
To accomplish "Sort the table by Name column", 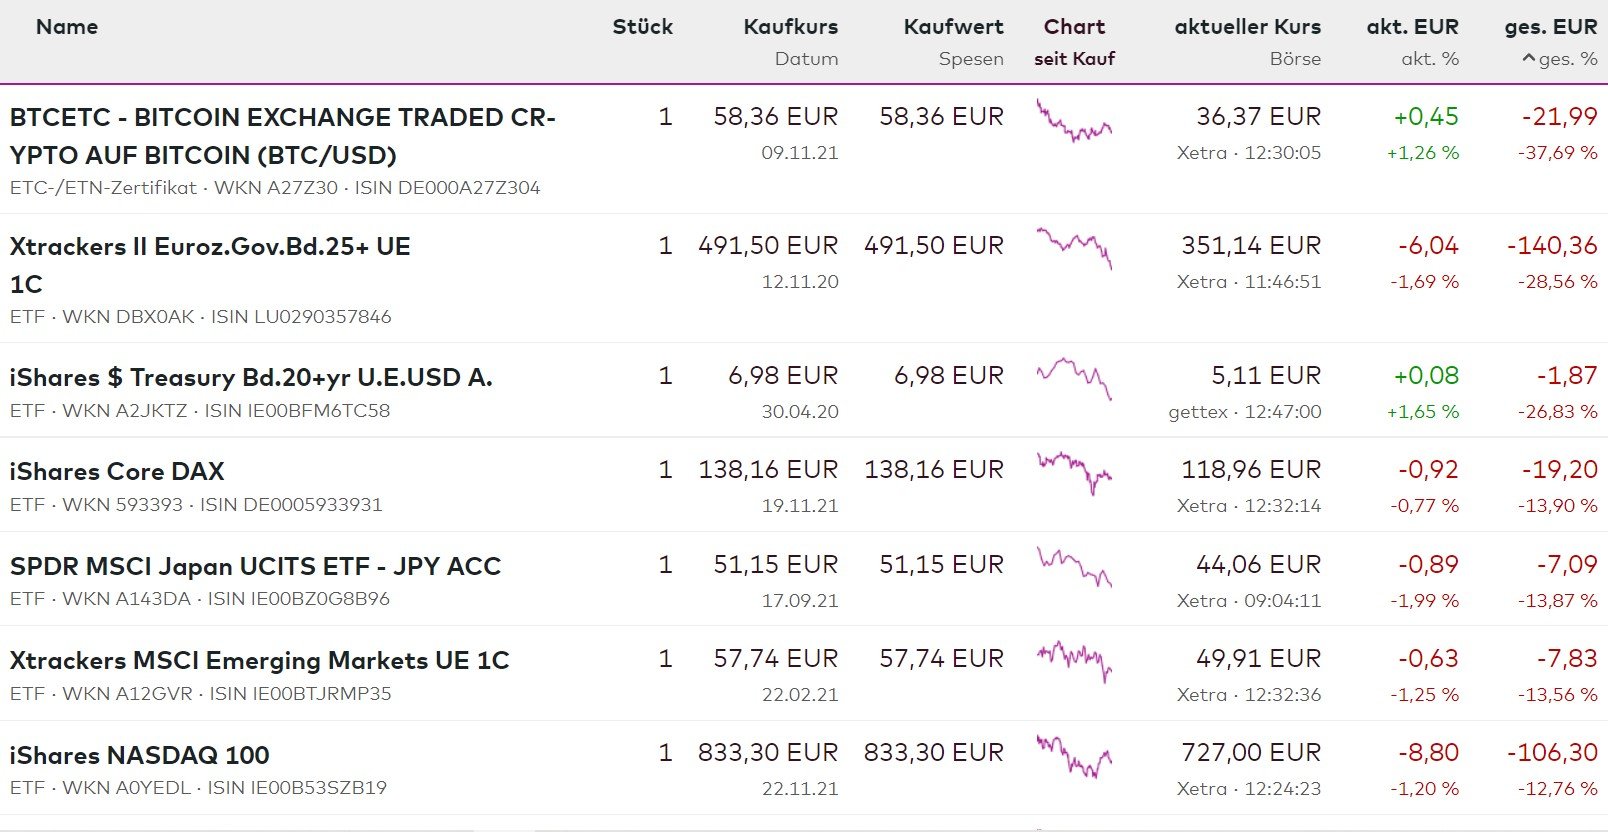I will (67, 27).
